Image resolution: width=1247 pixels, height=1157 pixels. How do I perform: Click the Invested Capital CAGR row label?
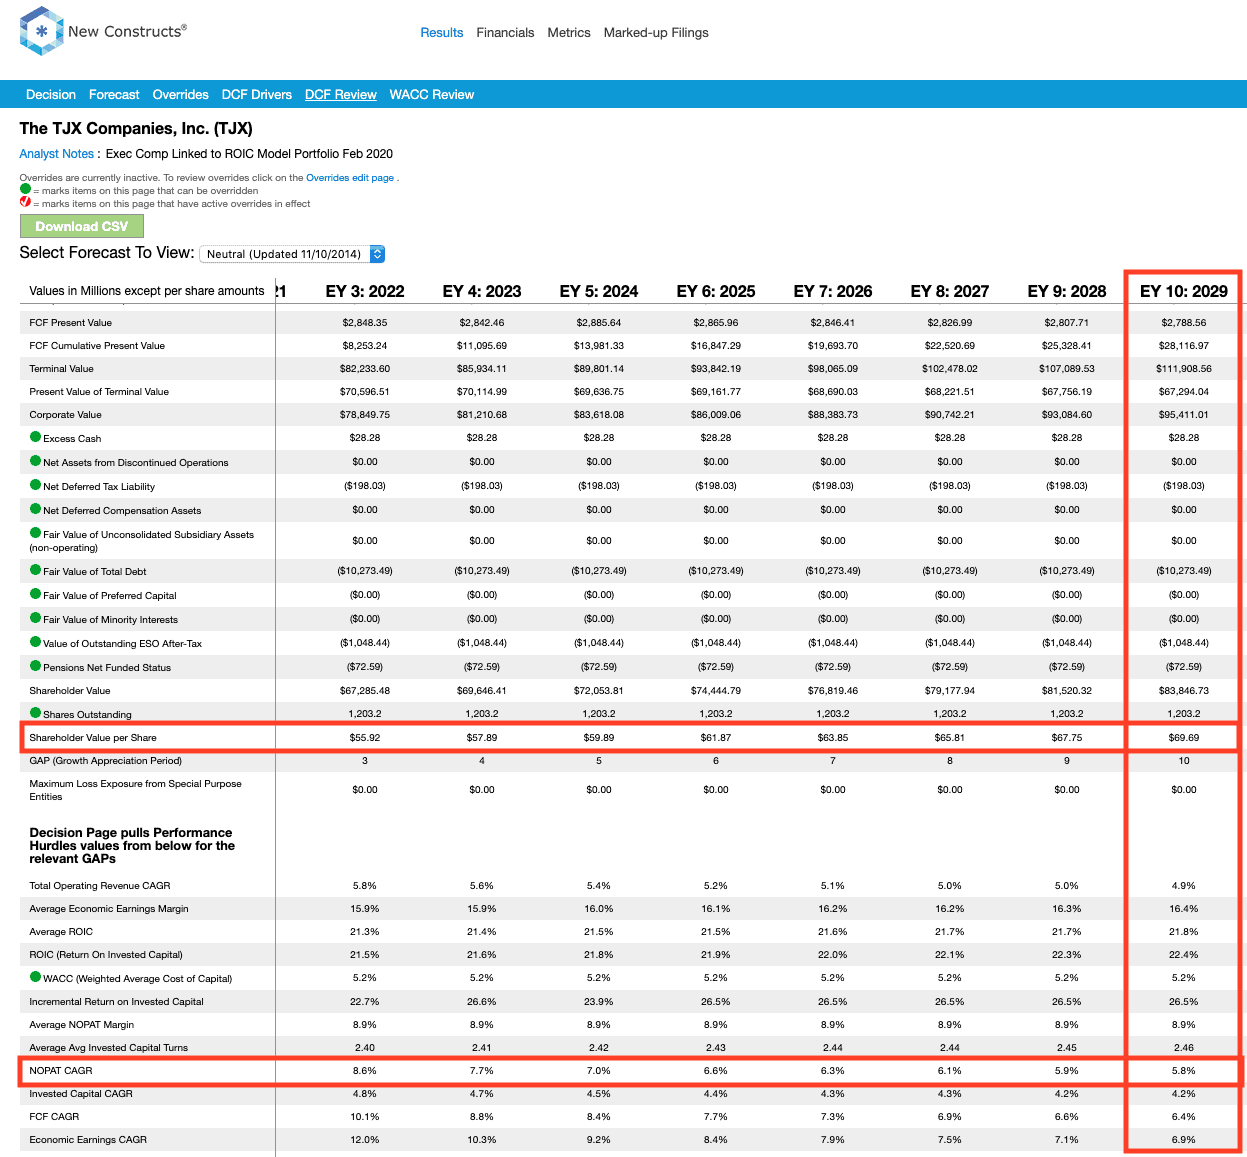pos(81,1094)
